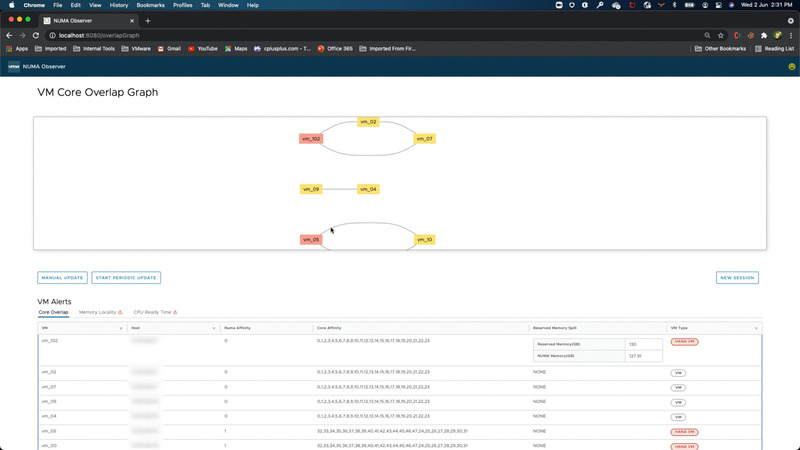800x450 pixels.
Task: Select the vm_07 graph node
Action: 424,139
